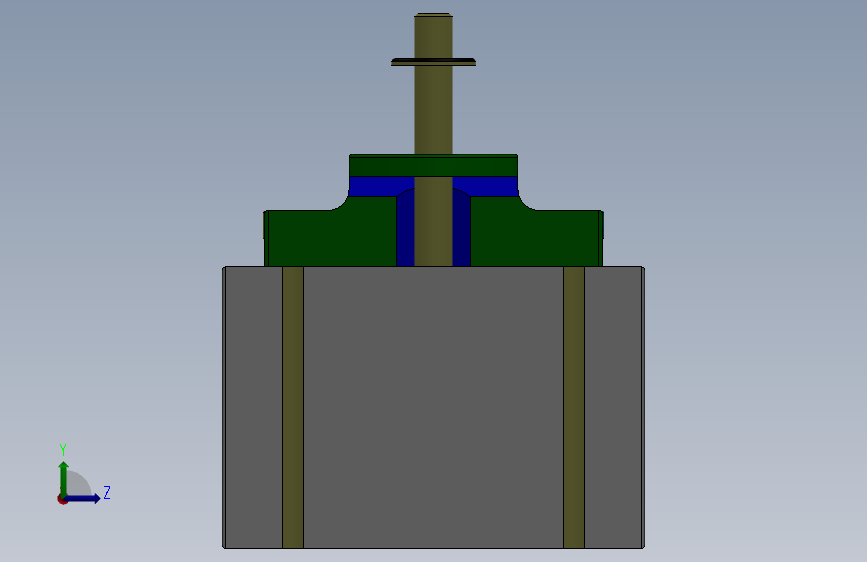Click the green Y axis arrow of triad
This screenshot has height=562, width=867.
click(64, 478)
